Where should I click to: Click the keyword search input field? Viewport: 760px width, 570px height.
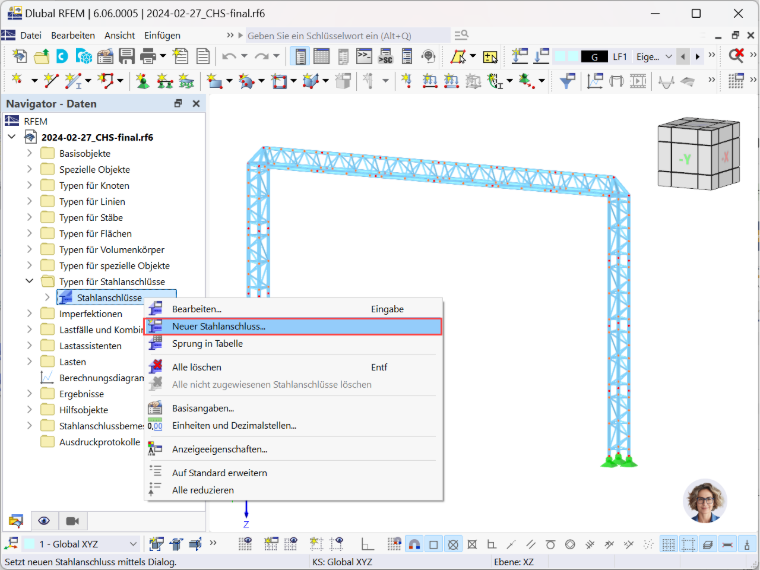(x=348, y=35)
